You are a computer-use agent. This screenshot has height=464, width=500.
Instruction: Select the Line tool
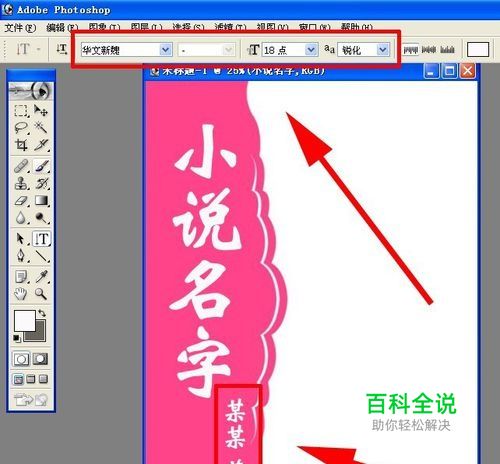pyautogui.click(x=41, y=256)
